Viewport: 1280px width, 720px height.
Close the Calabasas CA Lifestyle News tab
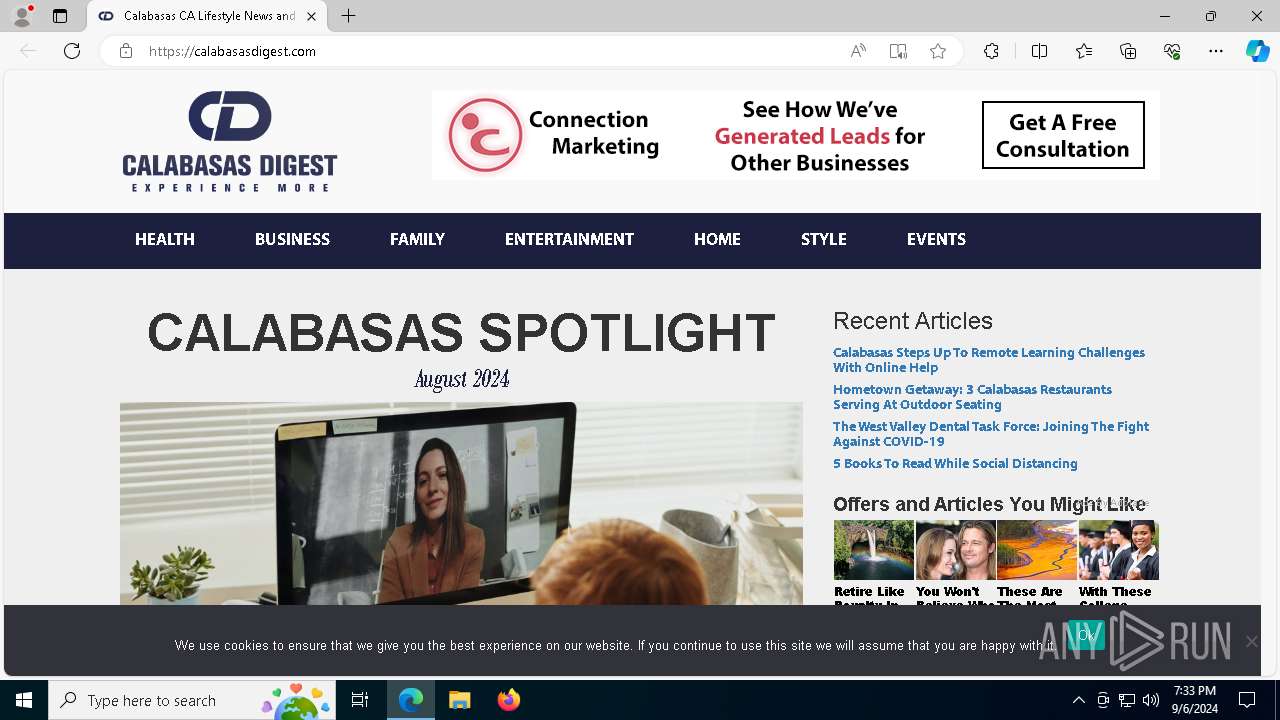tap(311, 16)
